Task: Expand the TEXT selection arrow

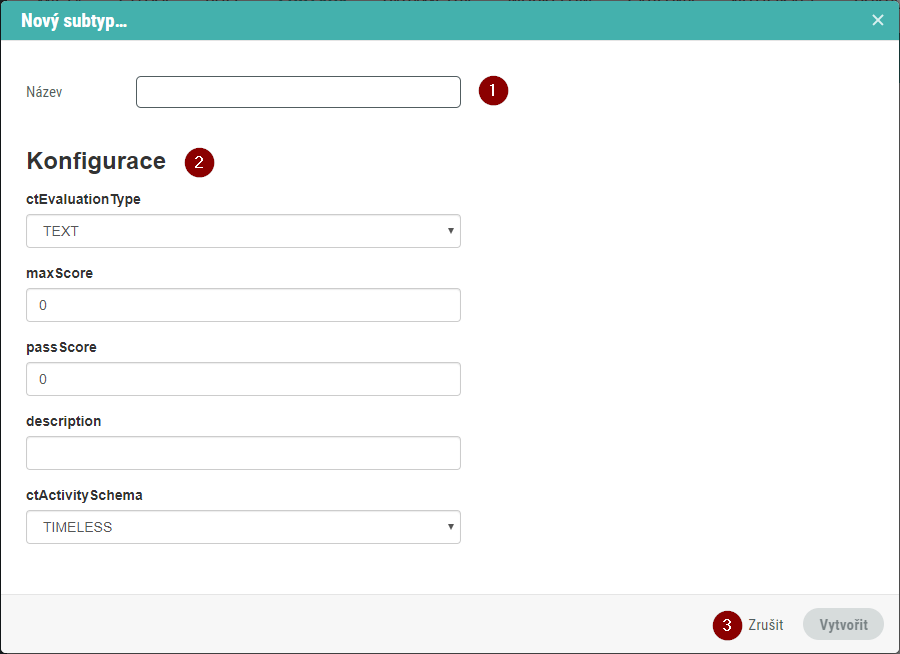Action: pyautogui.click(x=449, y=231)
